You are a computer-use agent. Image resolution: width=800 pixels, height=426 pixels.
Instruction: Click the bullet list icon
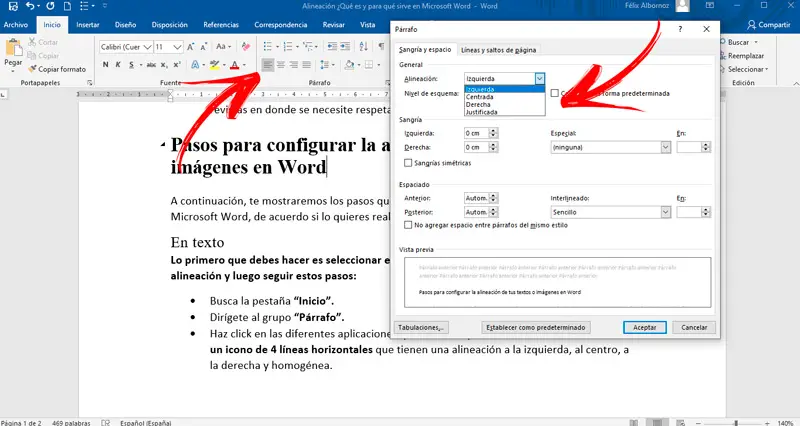coord(267,46)
